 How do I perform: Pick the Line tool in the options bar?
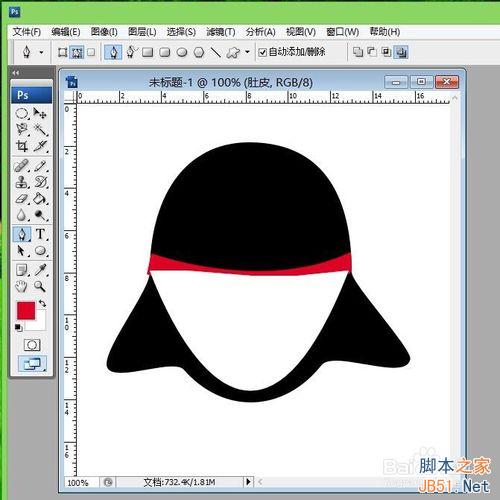[x=216, y=52]
